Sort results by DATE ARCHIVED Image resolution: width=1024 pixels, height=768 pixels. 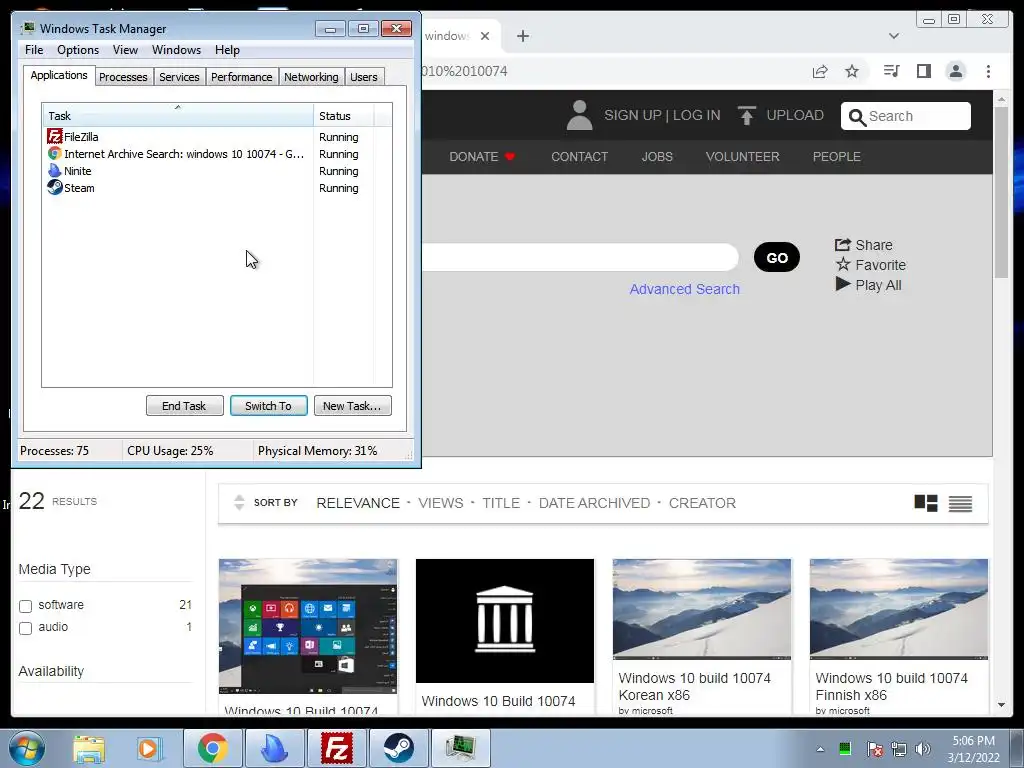(594, 503)
